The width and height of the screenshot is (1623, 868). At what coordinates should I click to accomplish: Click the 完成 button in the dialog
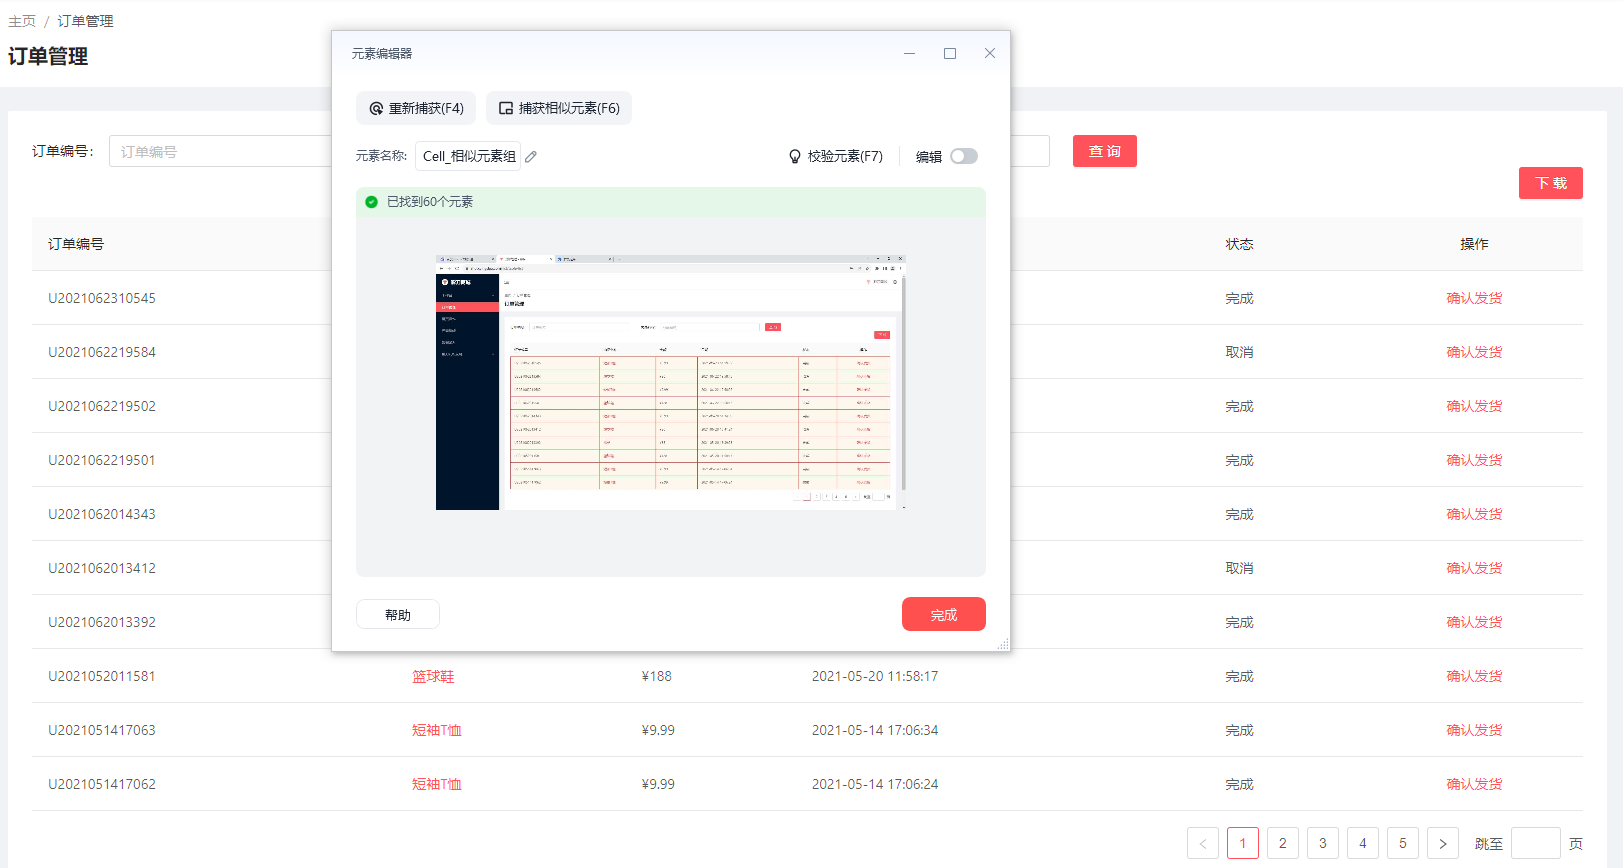tap(943, 614)
